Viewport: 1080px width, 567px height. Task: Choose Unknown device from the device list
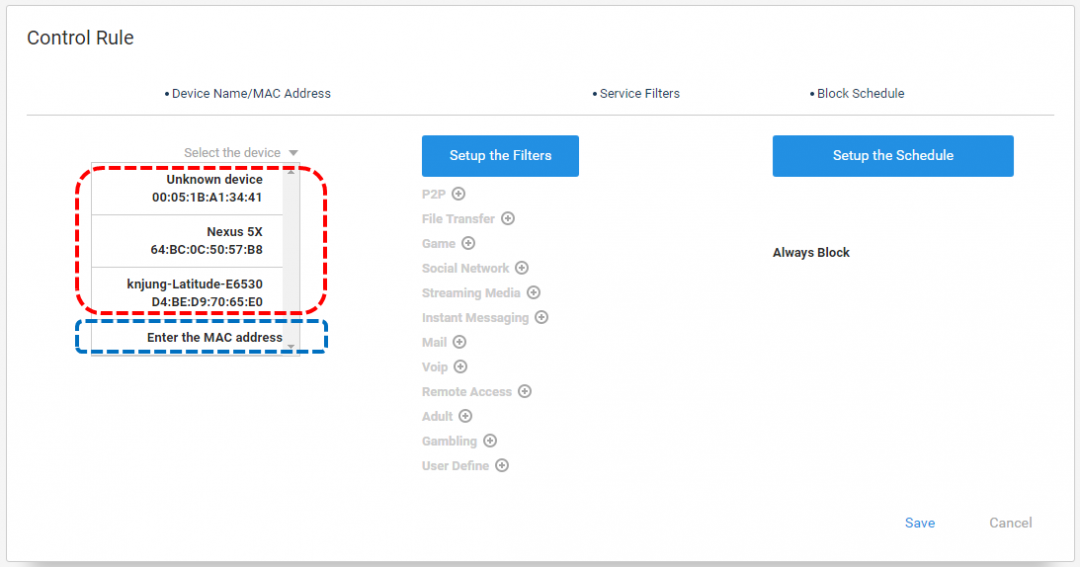tap(187, 188)
